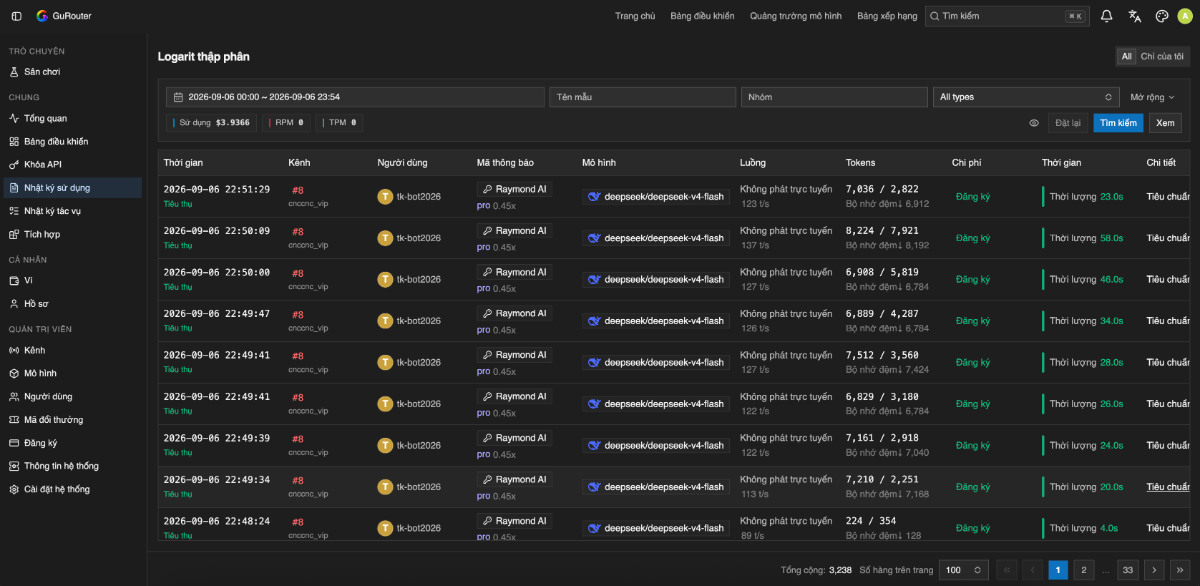The width and height of the screenshot is (1200, 586).
Task: Open Khóa API in the sidebar
Action: [x=71, y=164]
